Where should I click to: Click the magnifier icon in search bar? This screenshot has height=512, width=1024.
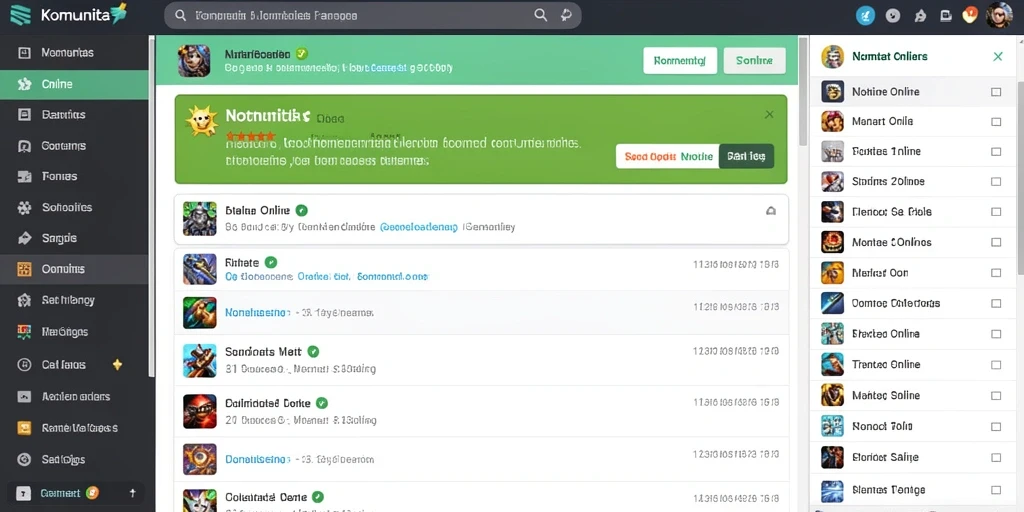(x=541, y=15)
